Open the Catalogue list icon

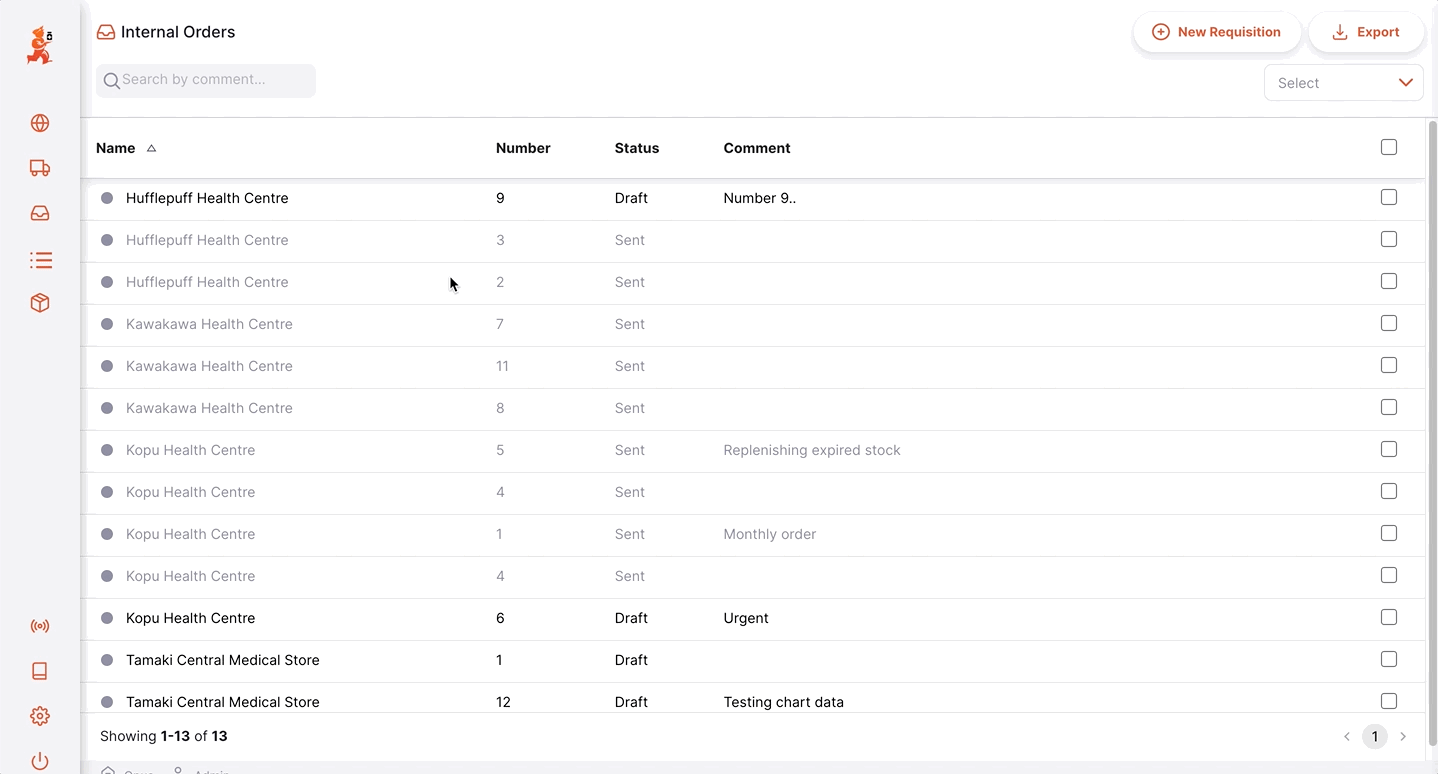[40, 260]
